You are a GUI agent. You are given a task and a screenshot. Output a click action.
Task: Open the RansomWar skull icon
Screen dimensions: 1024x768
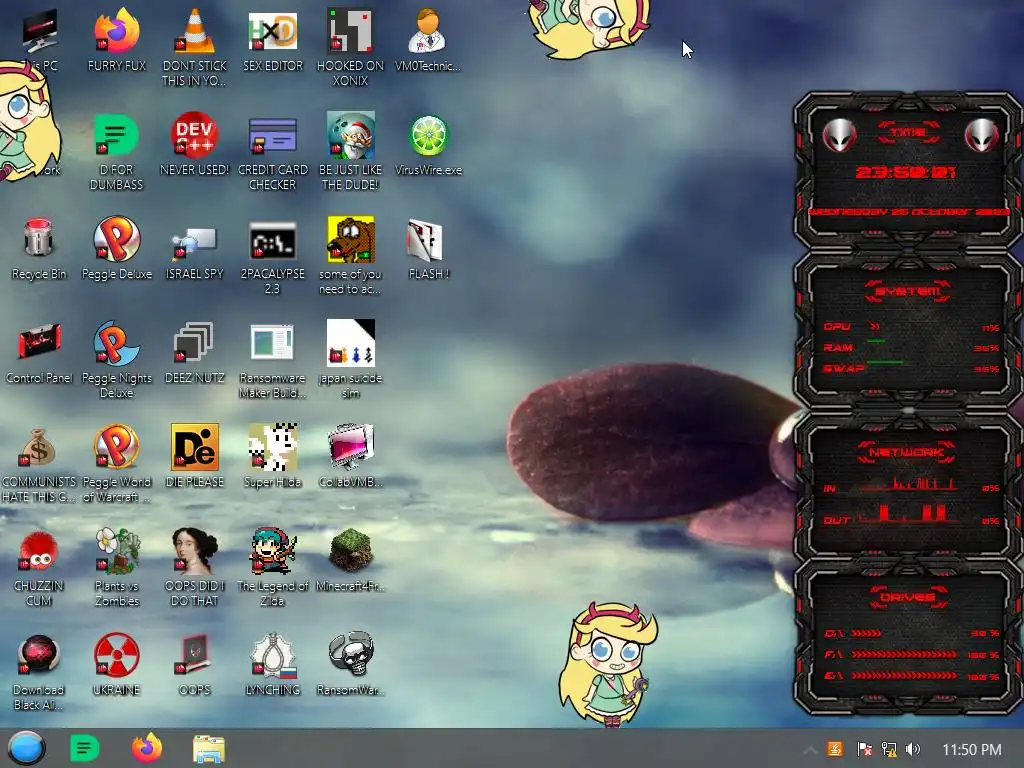point(351,654)
